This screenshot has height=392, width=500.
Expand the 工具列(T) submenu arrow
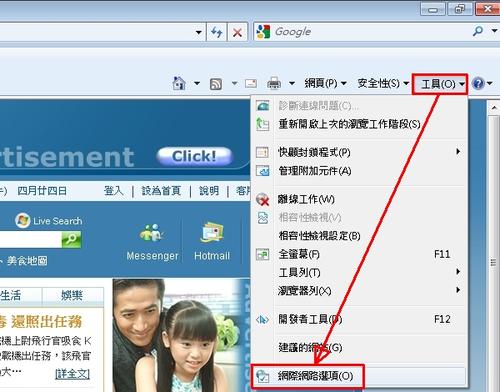(x=458, y=272)
